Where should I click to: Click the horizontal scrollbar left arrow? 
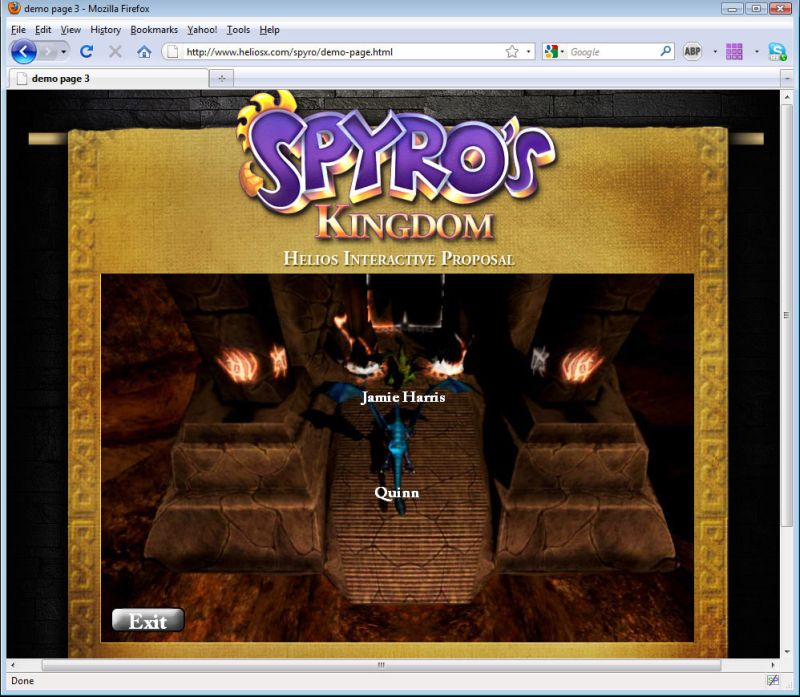[13, 665]
